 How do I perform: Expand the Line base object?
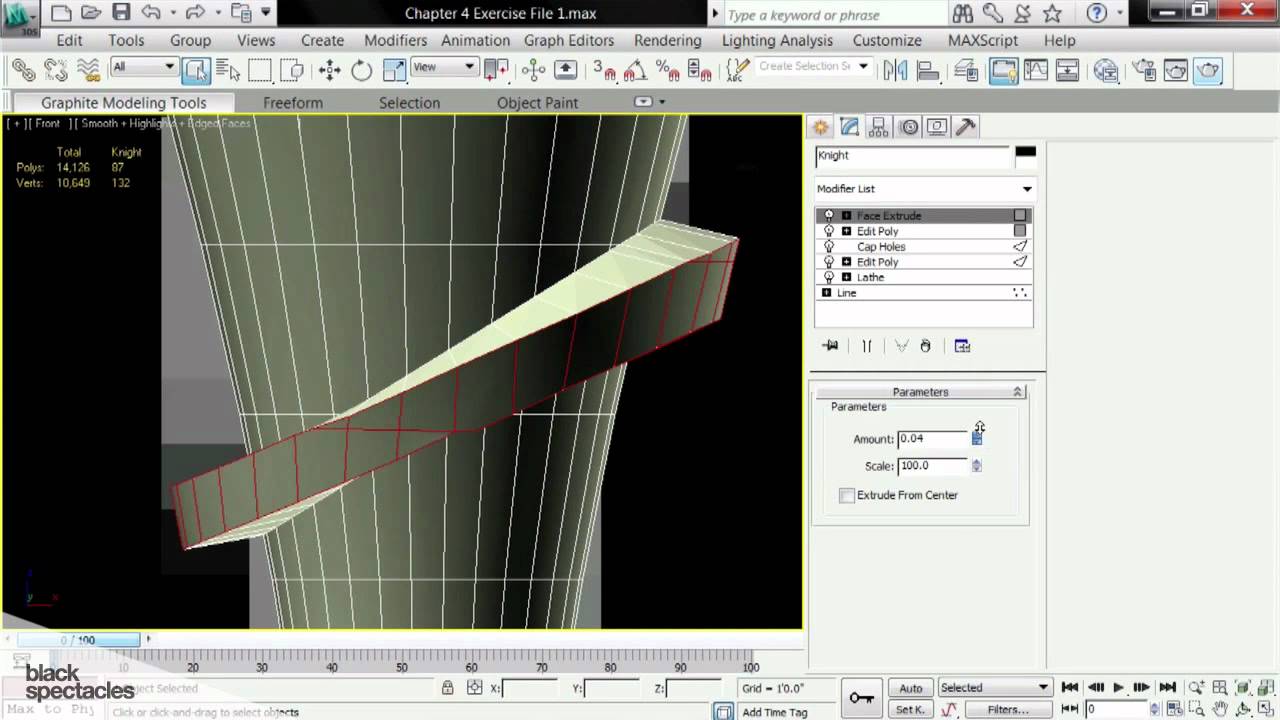826,293
